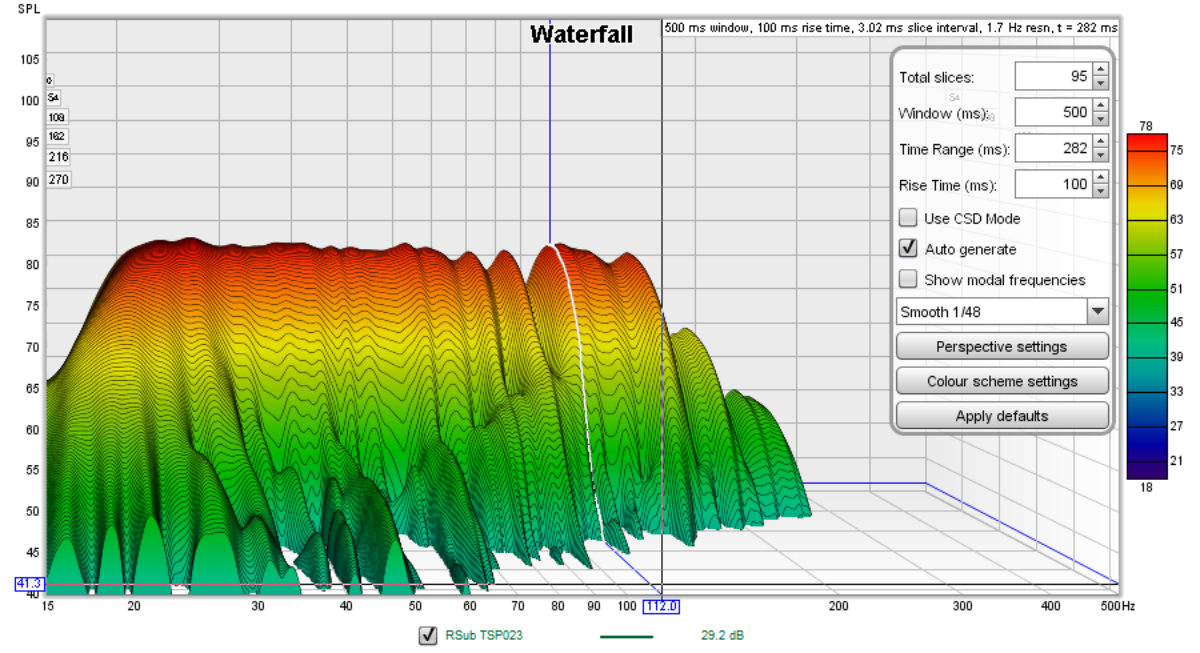The width and height of the screenshot is (1200, 653).
Task: Decrease Time Range with down arrow
Action: click(x=1101, y=156)
